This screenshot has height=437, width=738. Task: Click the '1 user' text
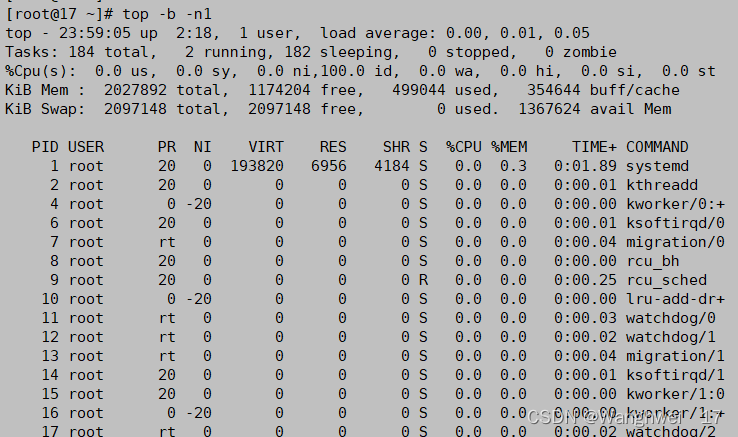tap(270, 33)
